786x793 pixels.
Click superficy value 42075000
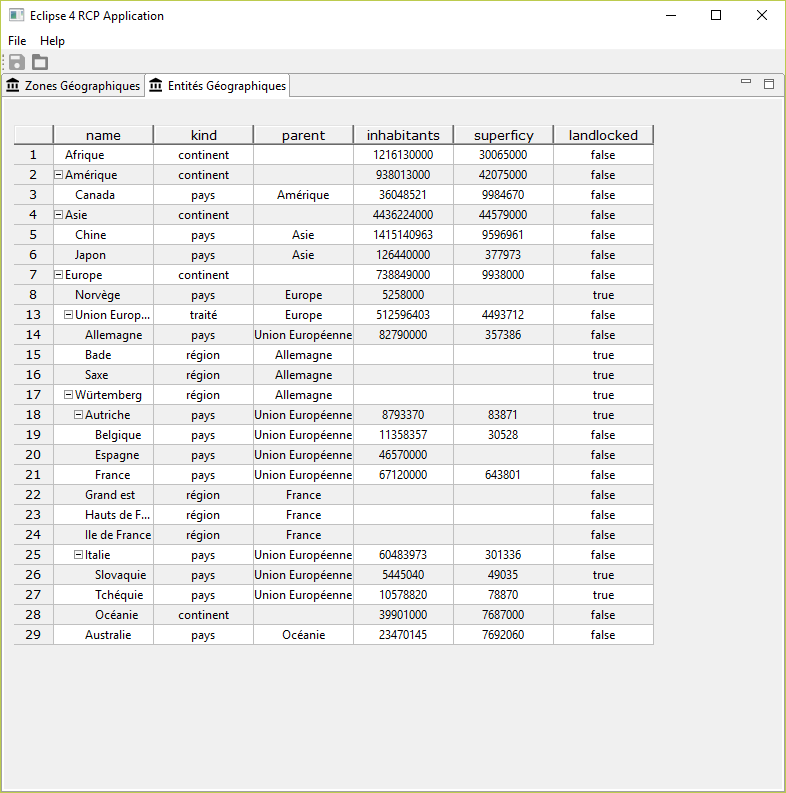point(503,174)
